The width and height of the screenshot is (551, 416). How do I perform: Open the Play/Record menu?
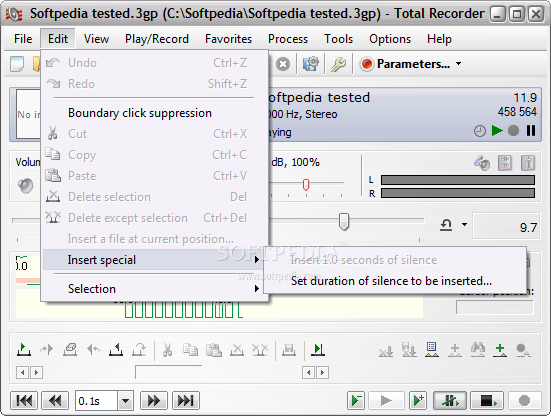tap(157, 39)
